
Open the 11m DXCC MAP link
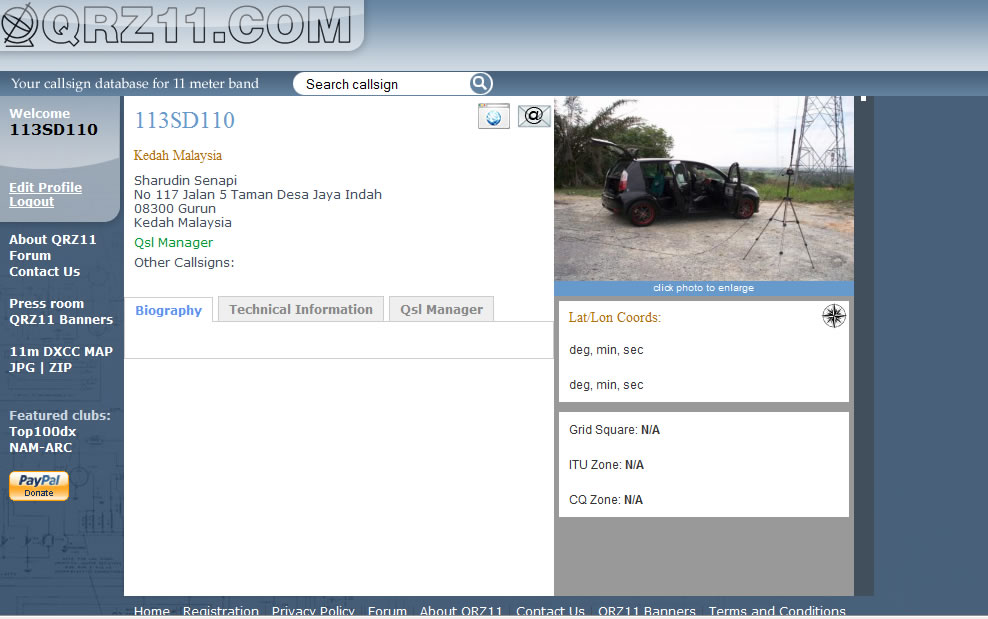[x=60, y=352]
